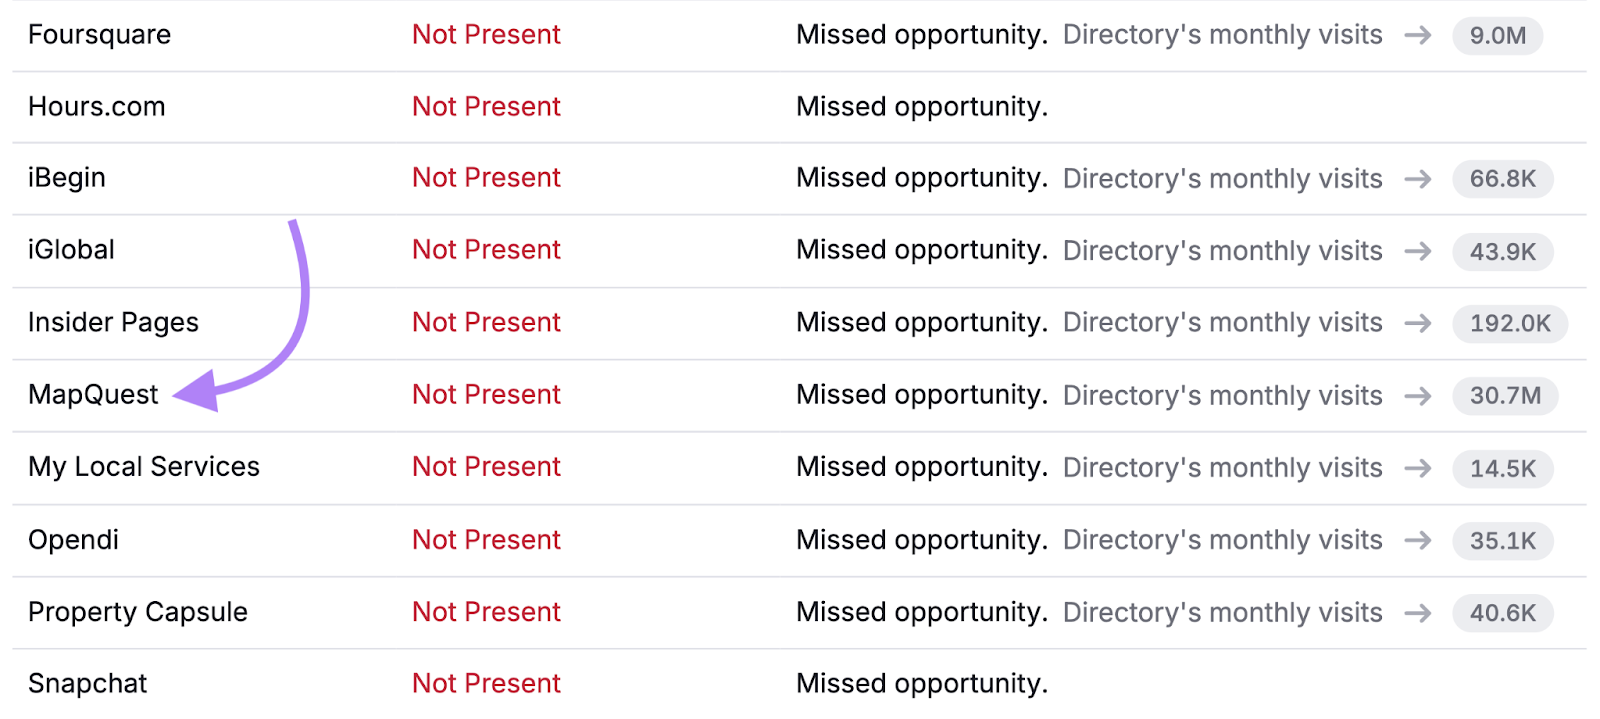Click the 66.8K visits badge for iBegin

pyautogui.click(x=1503, y=179)
